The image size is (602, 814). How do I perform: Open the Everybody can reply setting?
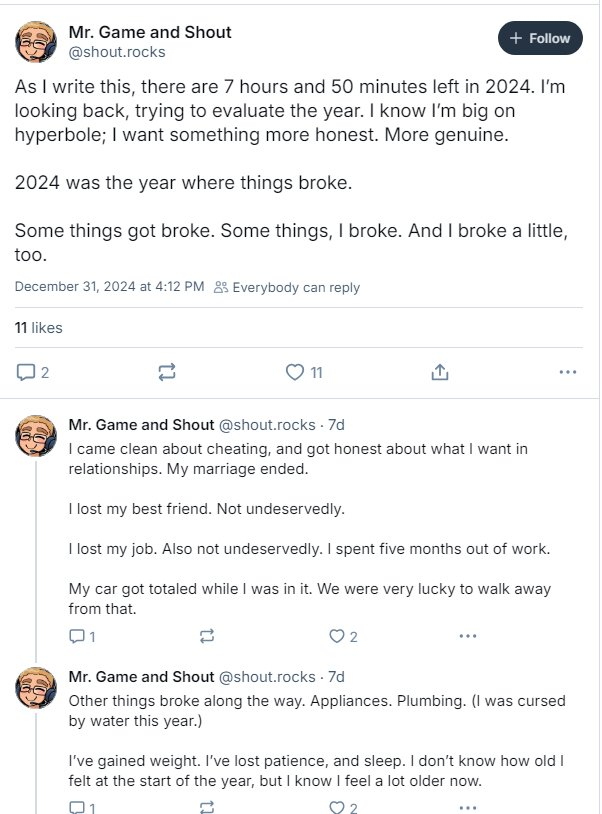pos(287,287)
